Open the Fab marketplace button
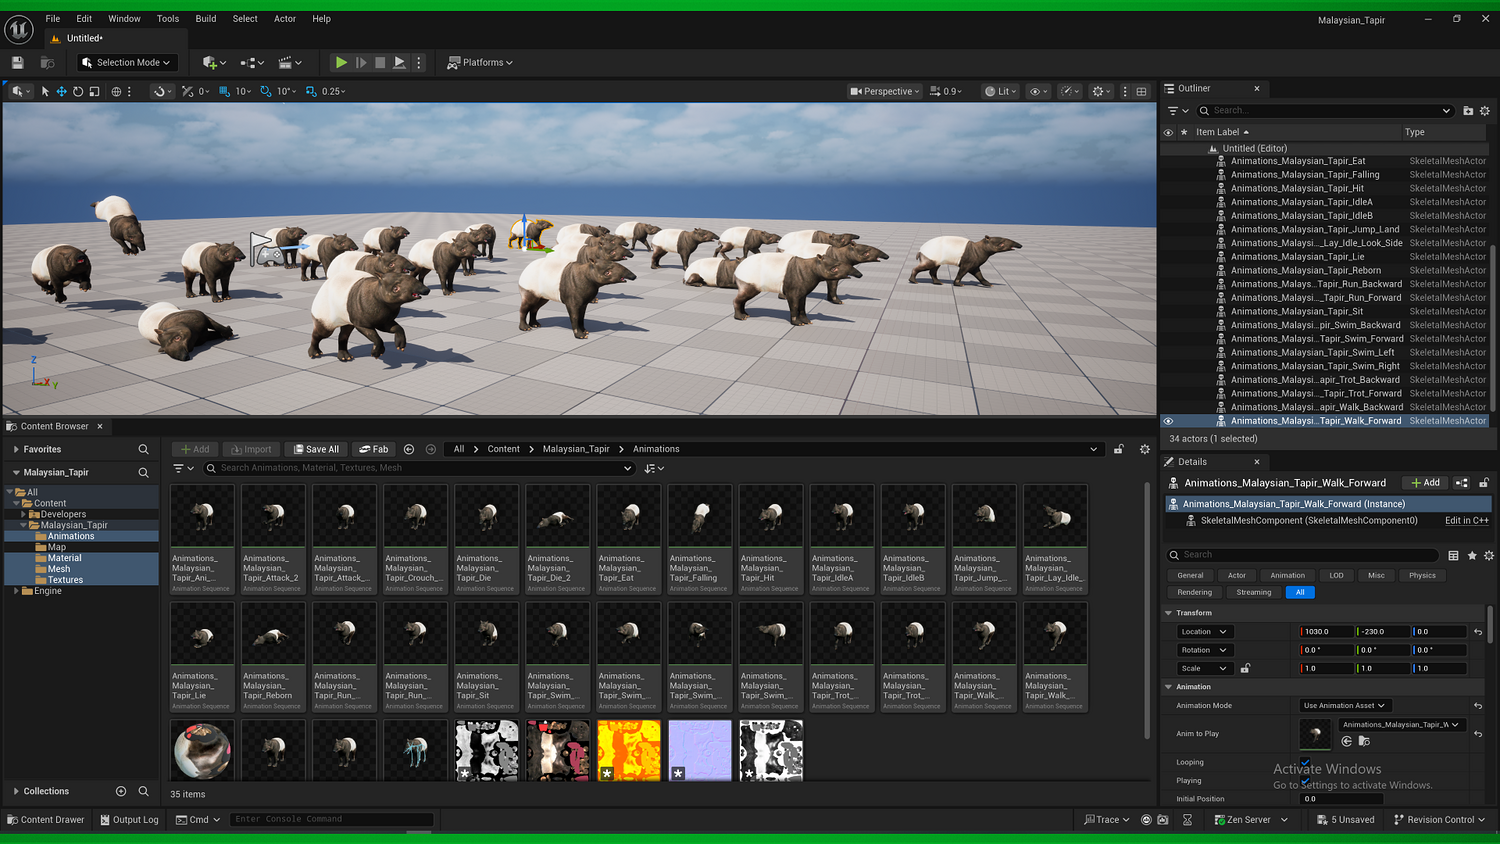 [373, 449]
